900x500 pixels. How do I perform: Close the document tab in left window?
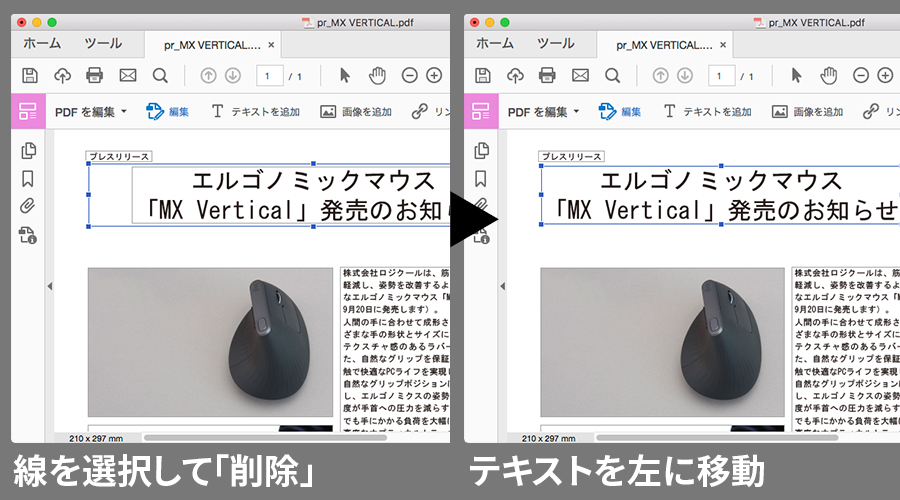point(271,45)
